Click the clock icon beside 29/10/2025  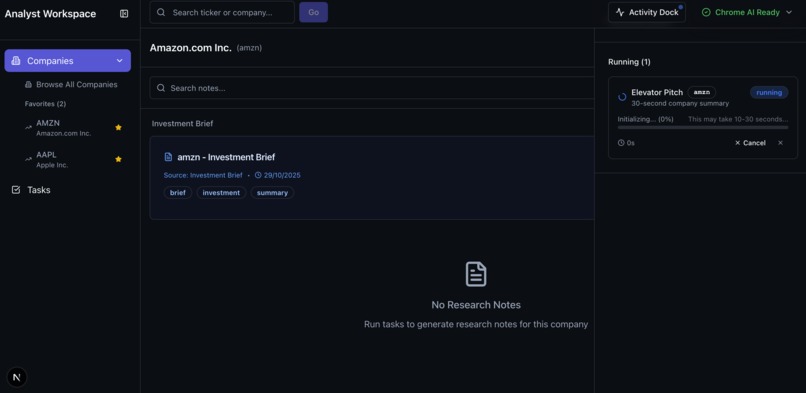pos(258,175)
